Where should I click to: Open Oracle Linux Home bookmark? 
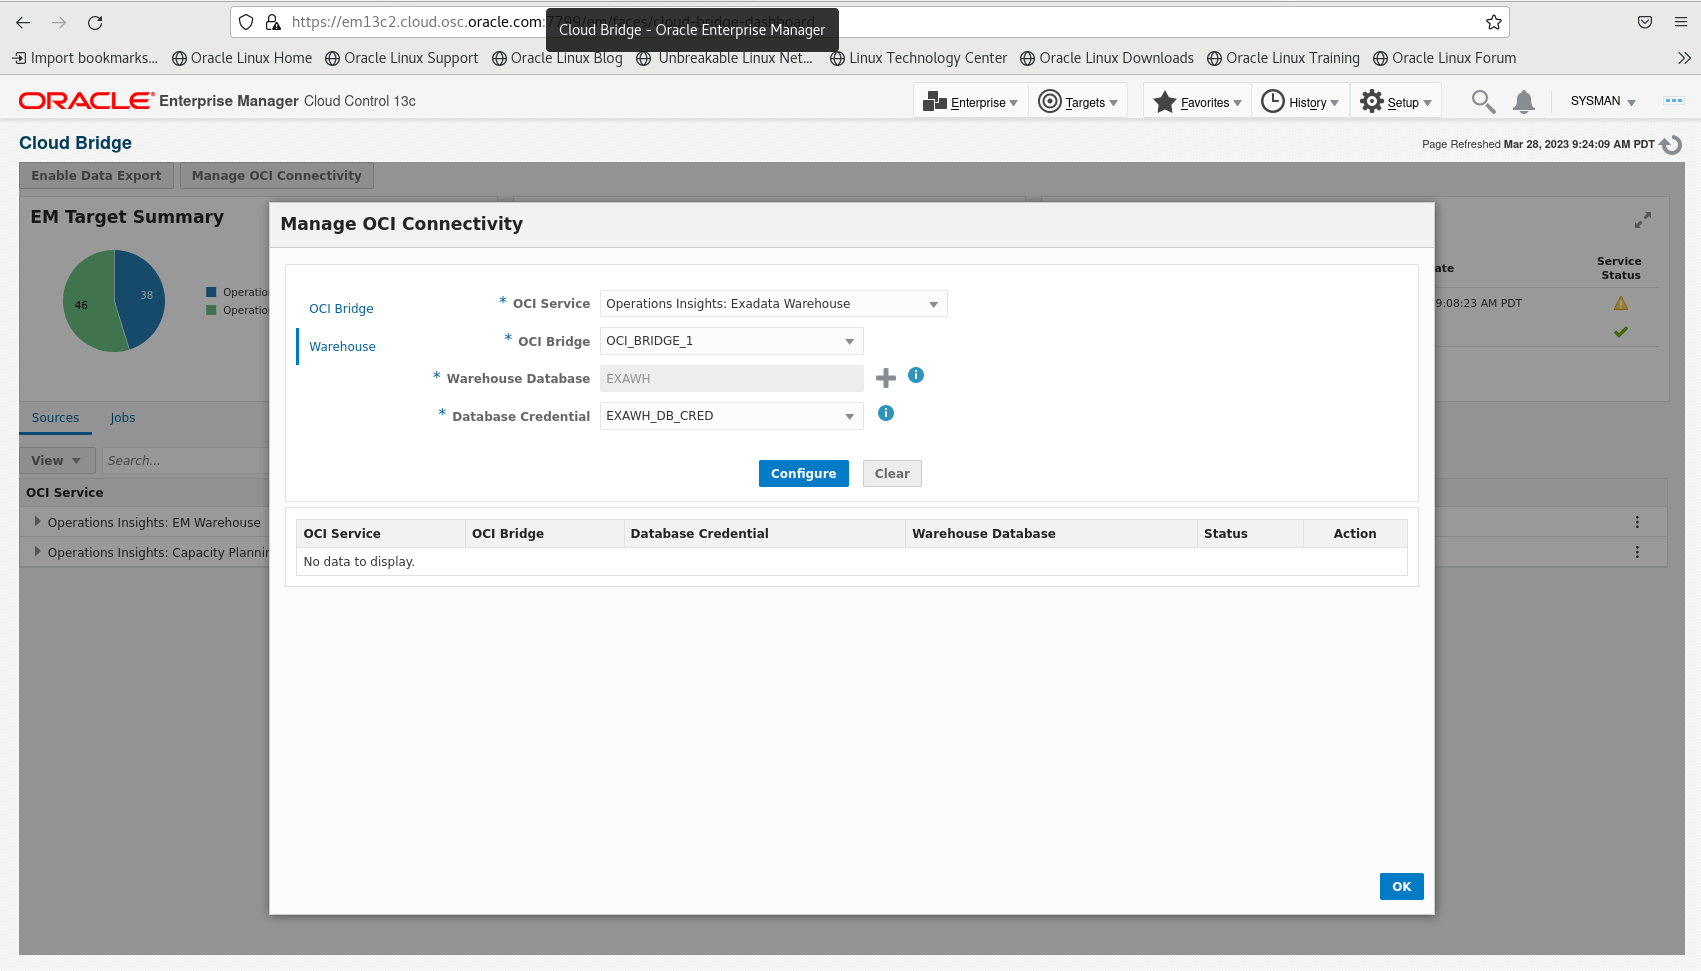[x=242, y=58]
